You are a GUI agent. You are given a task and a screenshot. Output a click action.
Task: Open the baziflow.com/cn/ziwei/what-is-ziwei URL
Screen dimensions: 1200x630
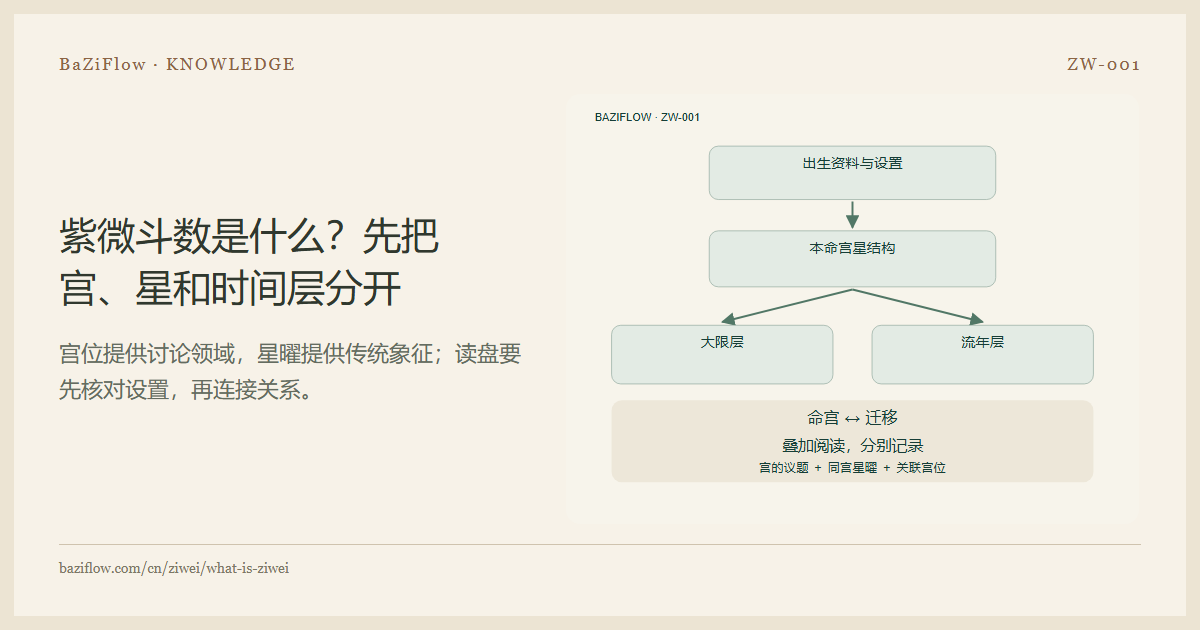coord(174,568)
